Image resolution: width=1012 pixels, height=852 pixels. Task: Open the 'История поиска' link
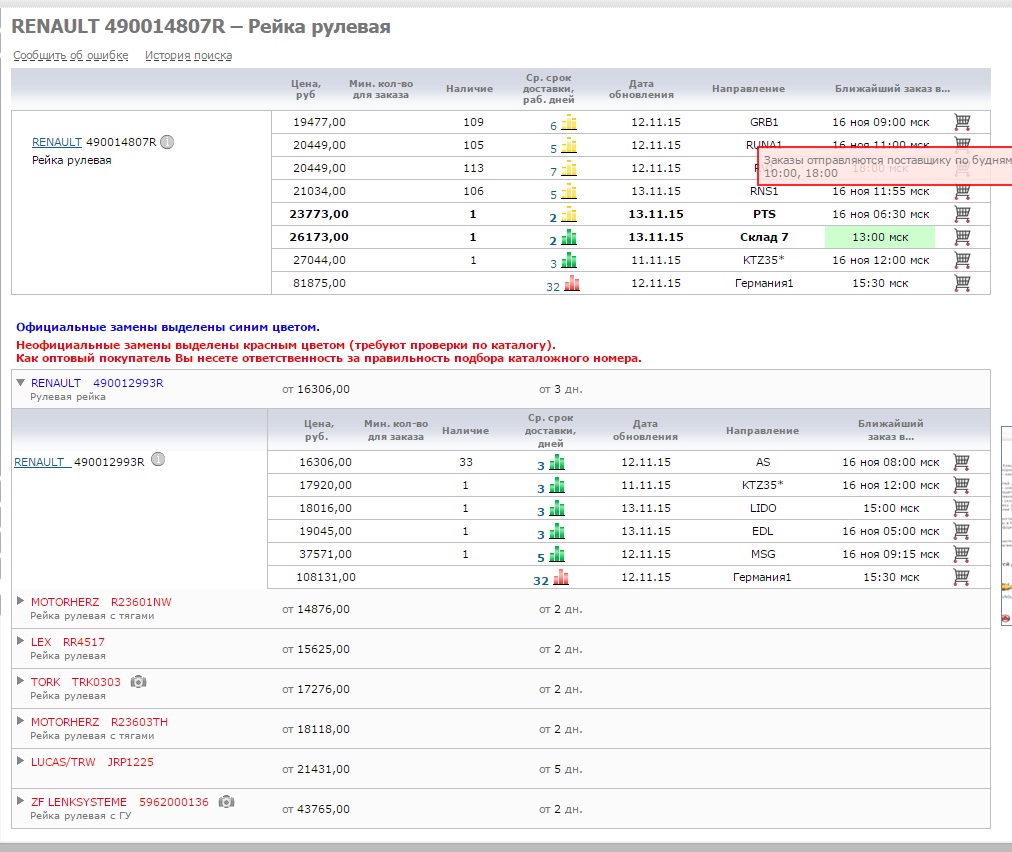(188, 56)
